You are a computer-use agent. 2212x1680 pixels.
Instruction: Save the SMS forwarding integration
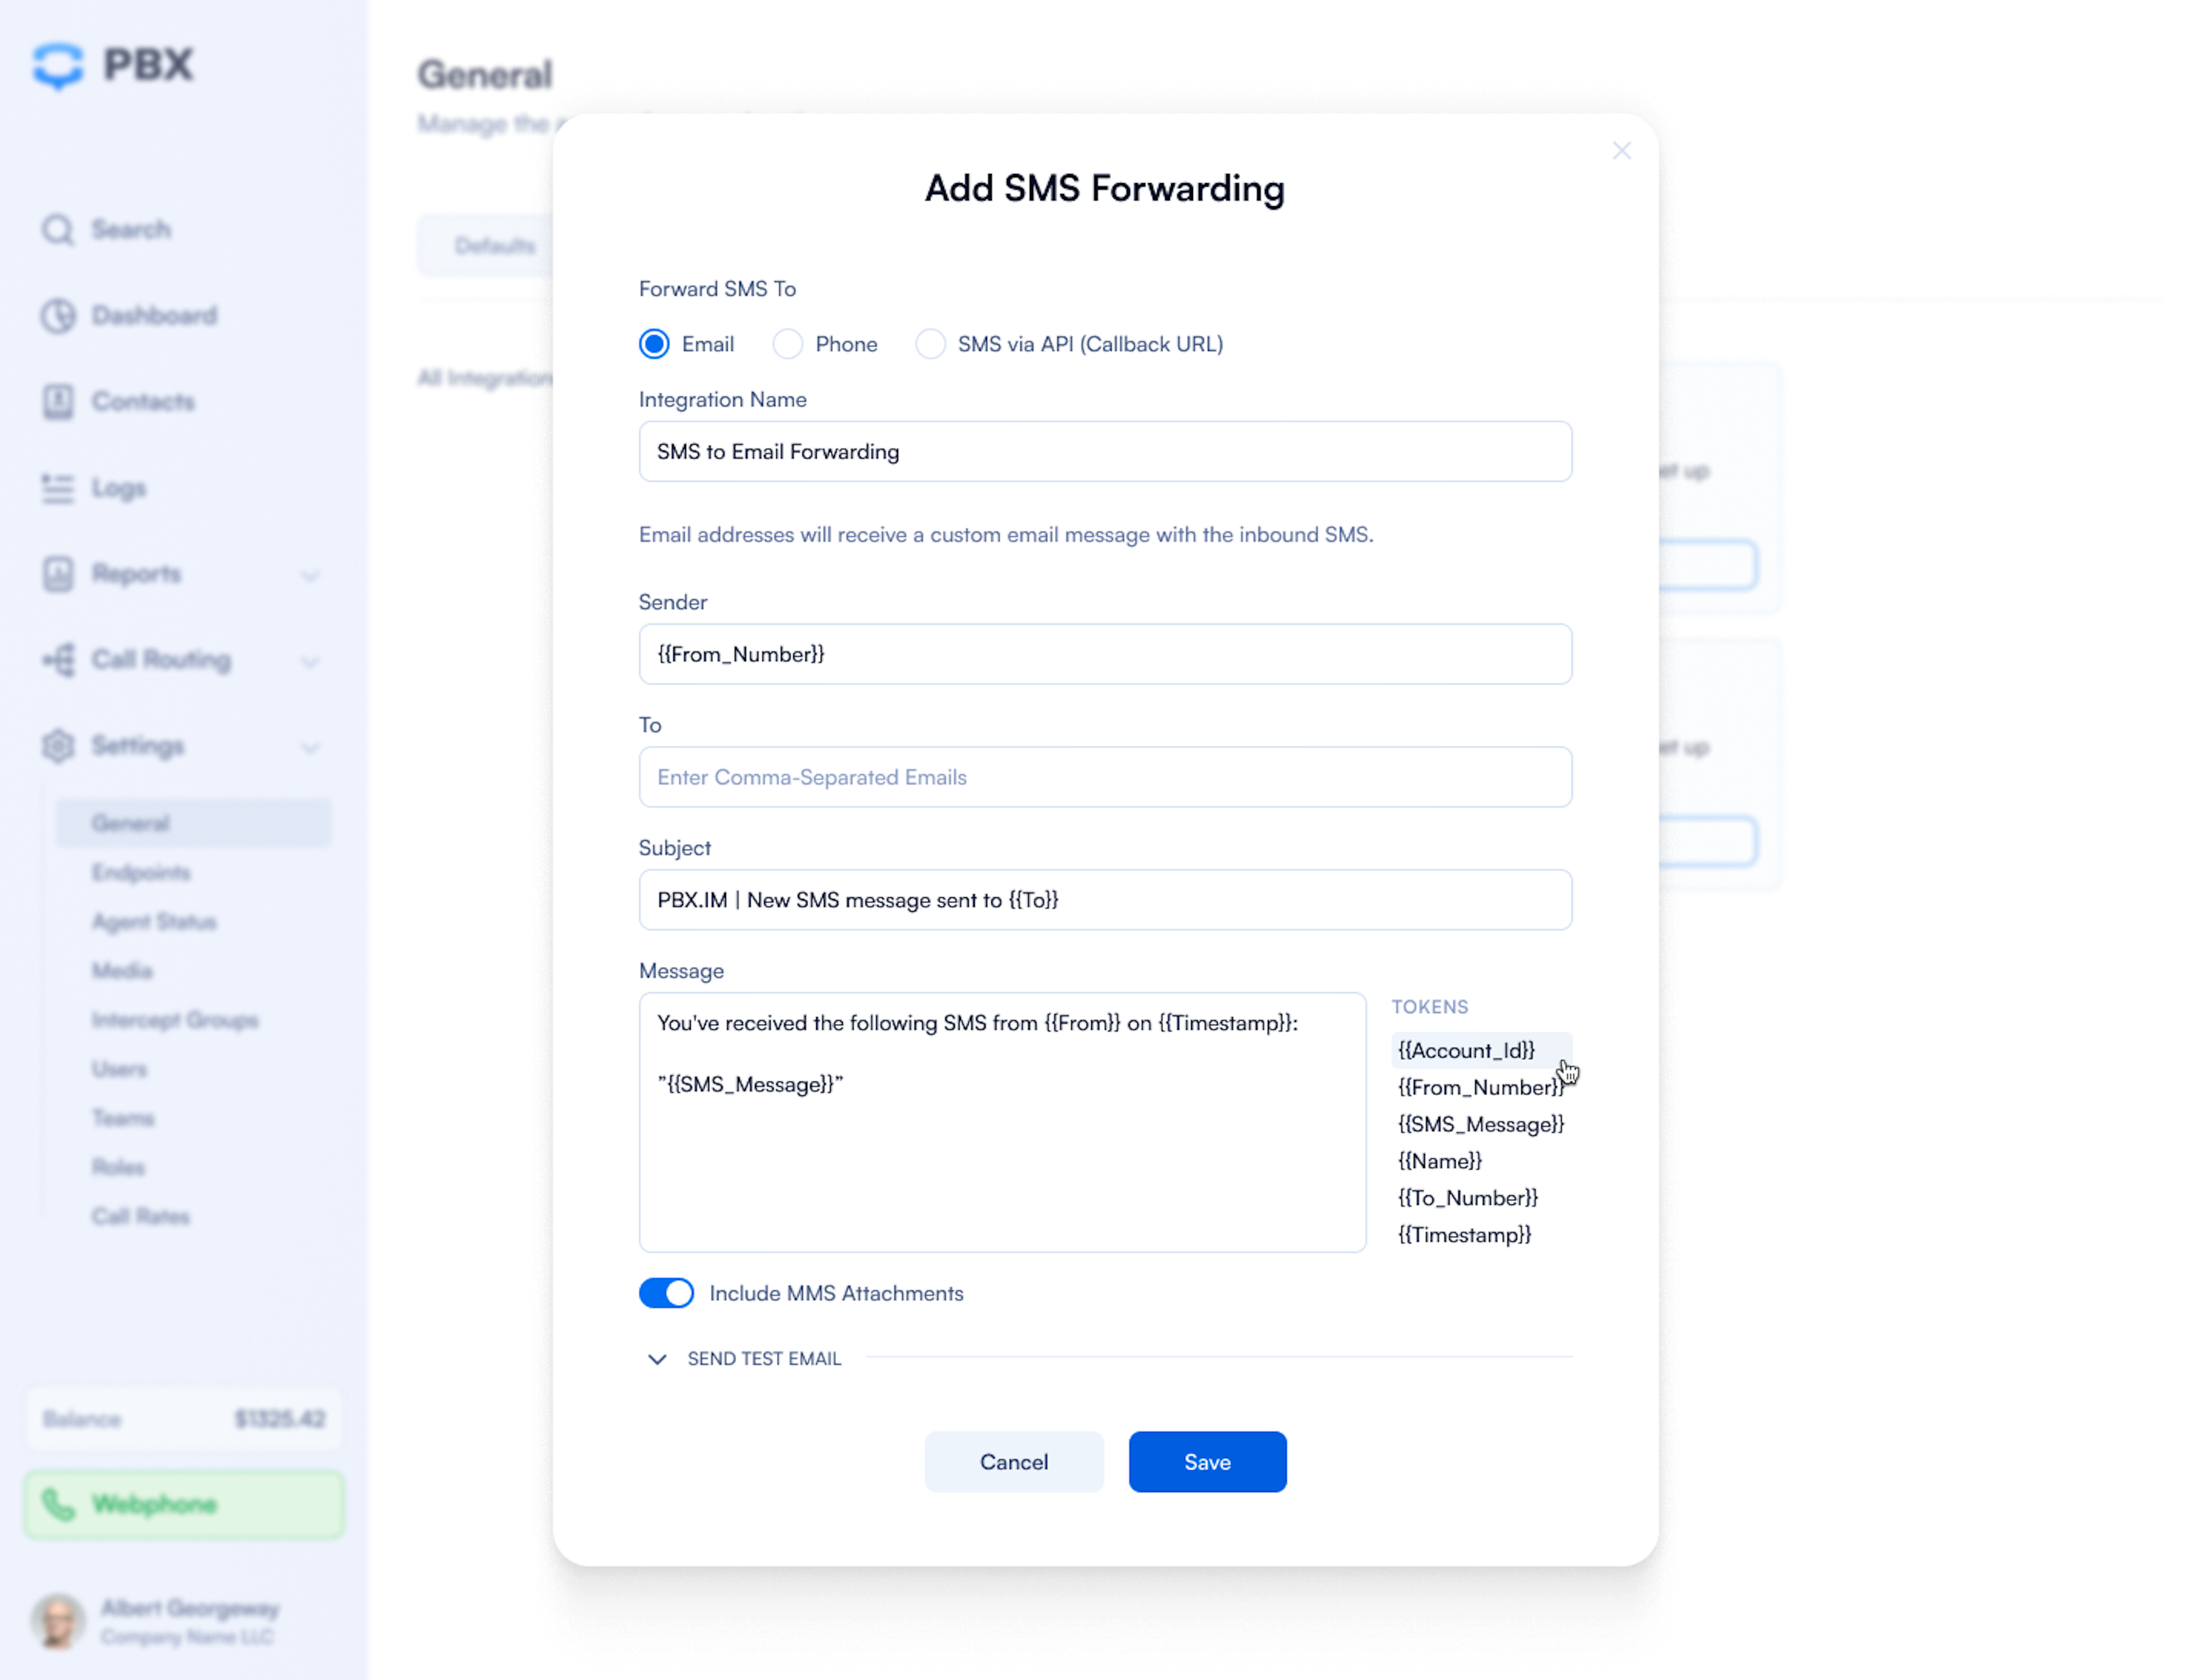coord(1207,1462)
